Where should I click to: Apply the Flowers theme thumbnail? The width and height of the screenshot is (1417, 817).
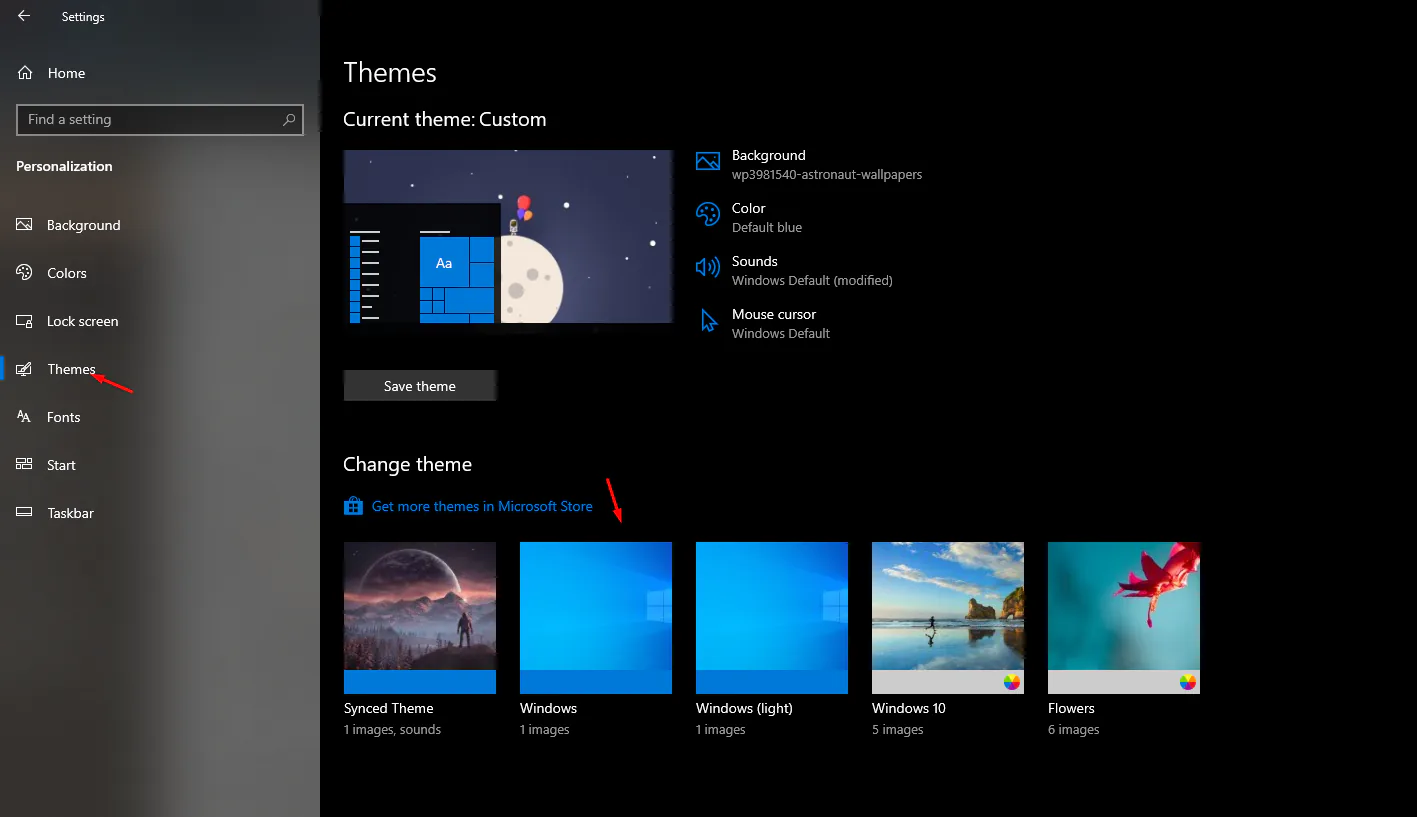click(x=1124, y=617)
